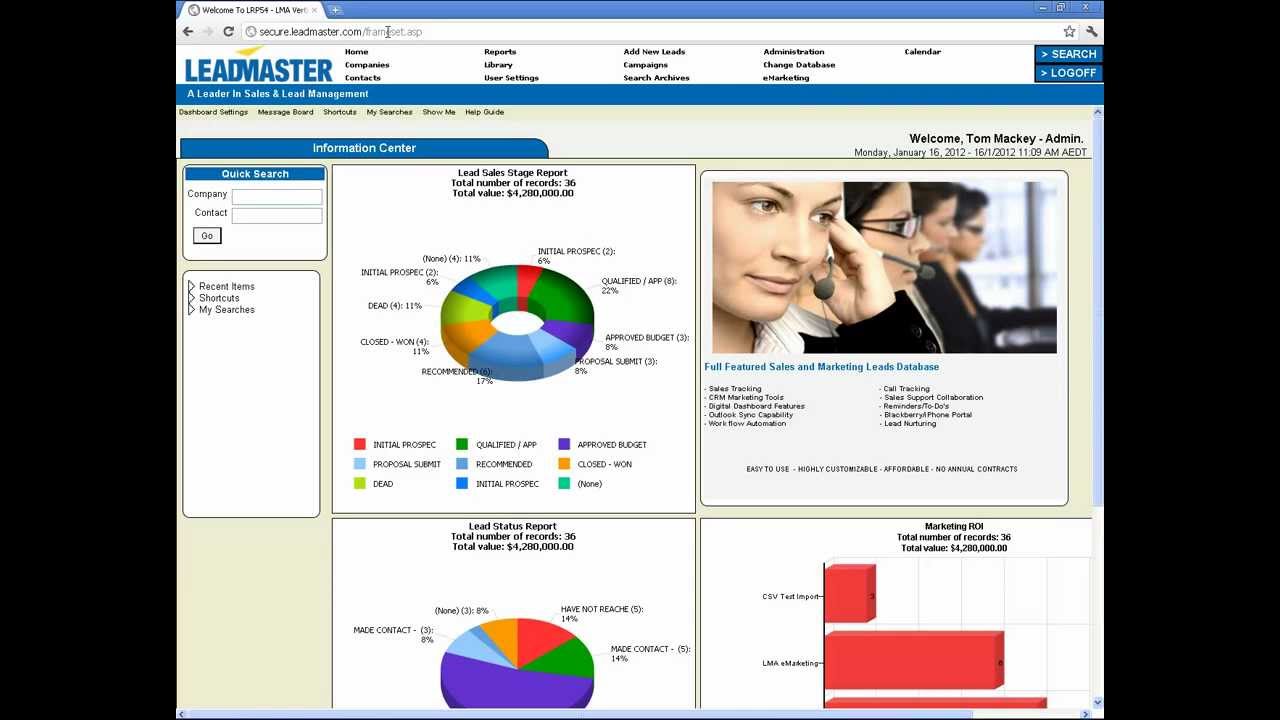Open the Library menu

pyautogui.click(x=498, y=65)
